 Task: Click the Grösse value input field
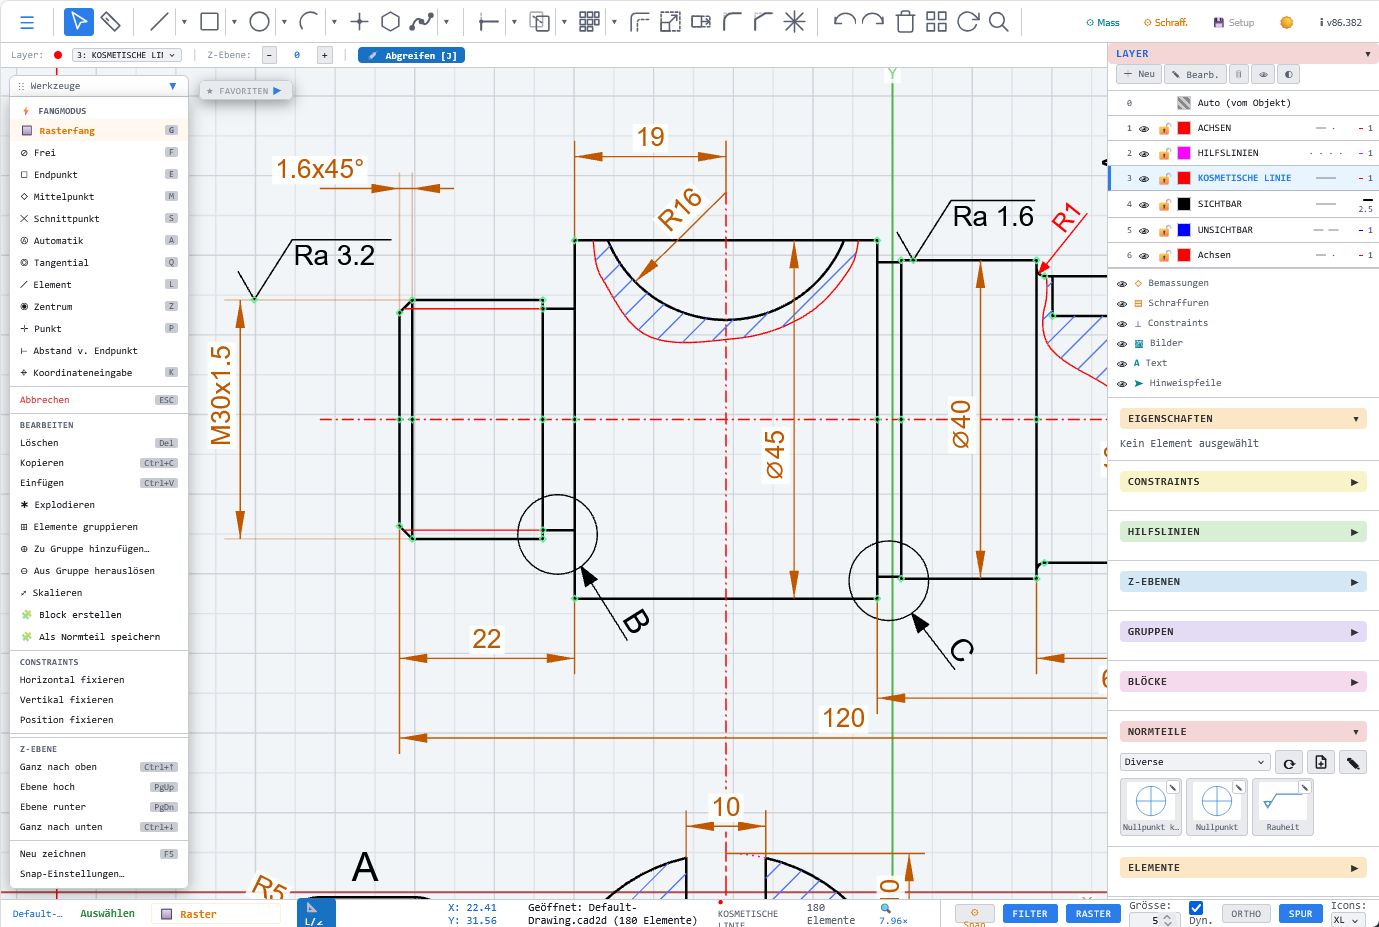(x=1155, y=920)
